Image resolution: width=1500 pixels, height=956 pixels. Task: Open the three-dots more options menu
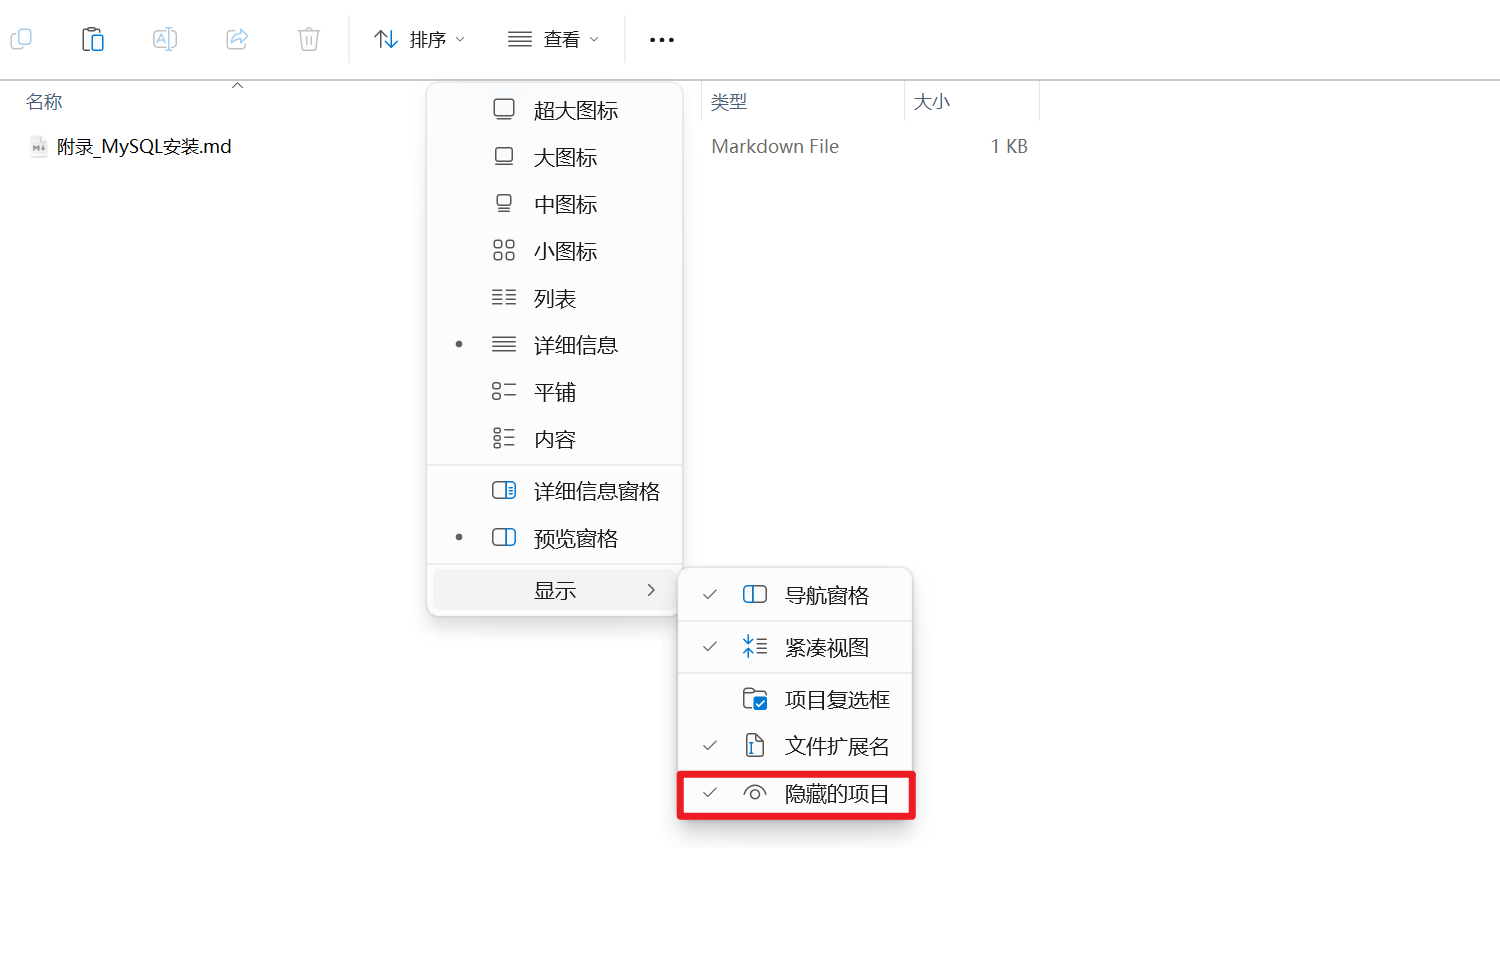[x=662, y=40]
